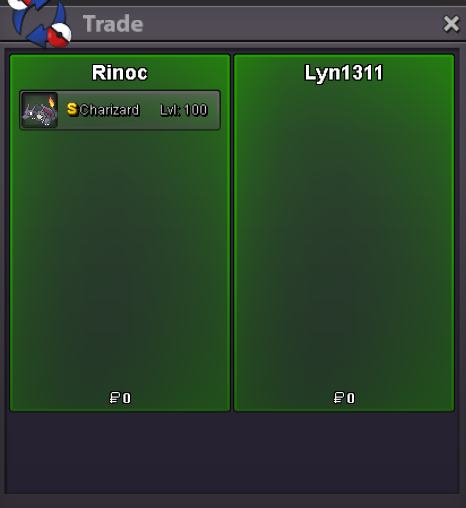This screenshot has height=508, width=466.
Task: Click Lyn1311's Pokédollar currency icon
Action: click(x=339, y=398)
